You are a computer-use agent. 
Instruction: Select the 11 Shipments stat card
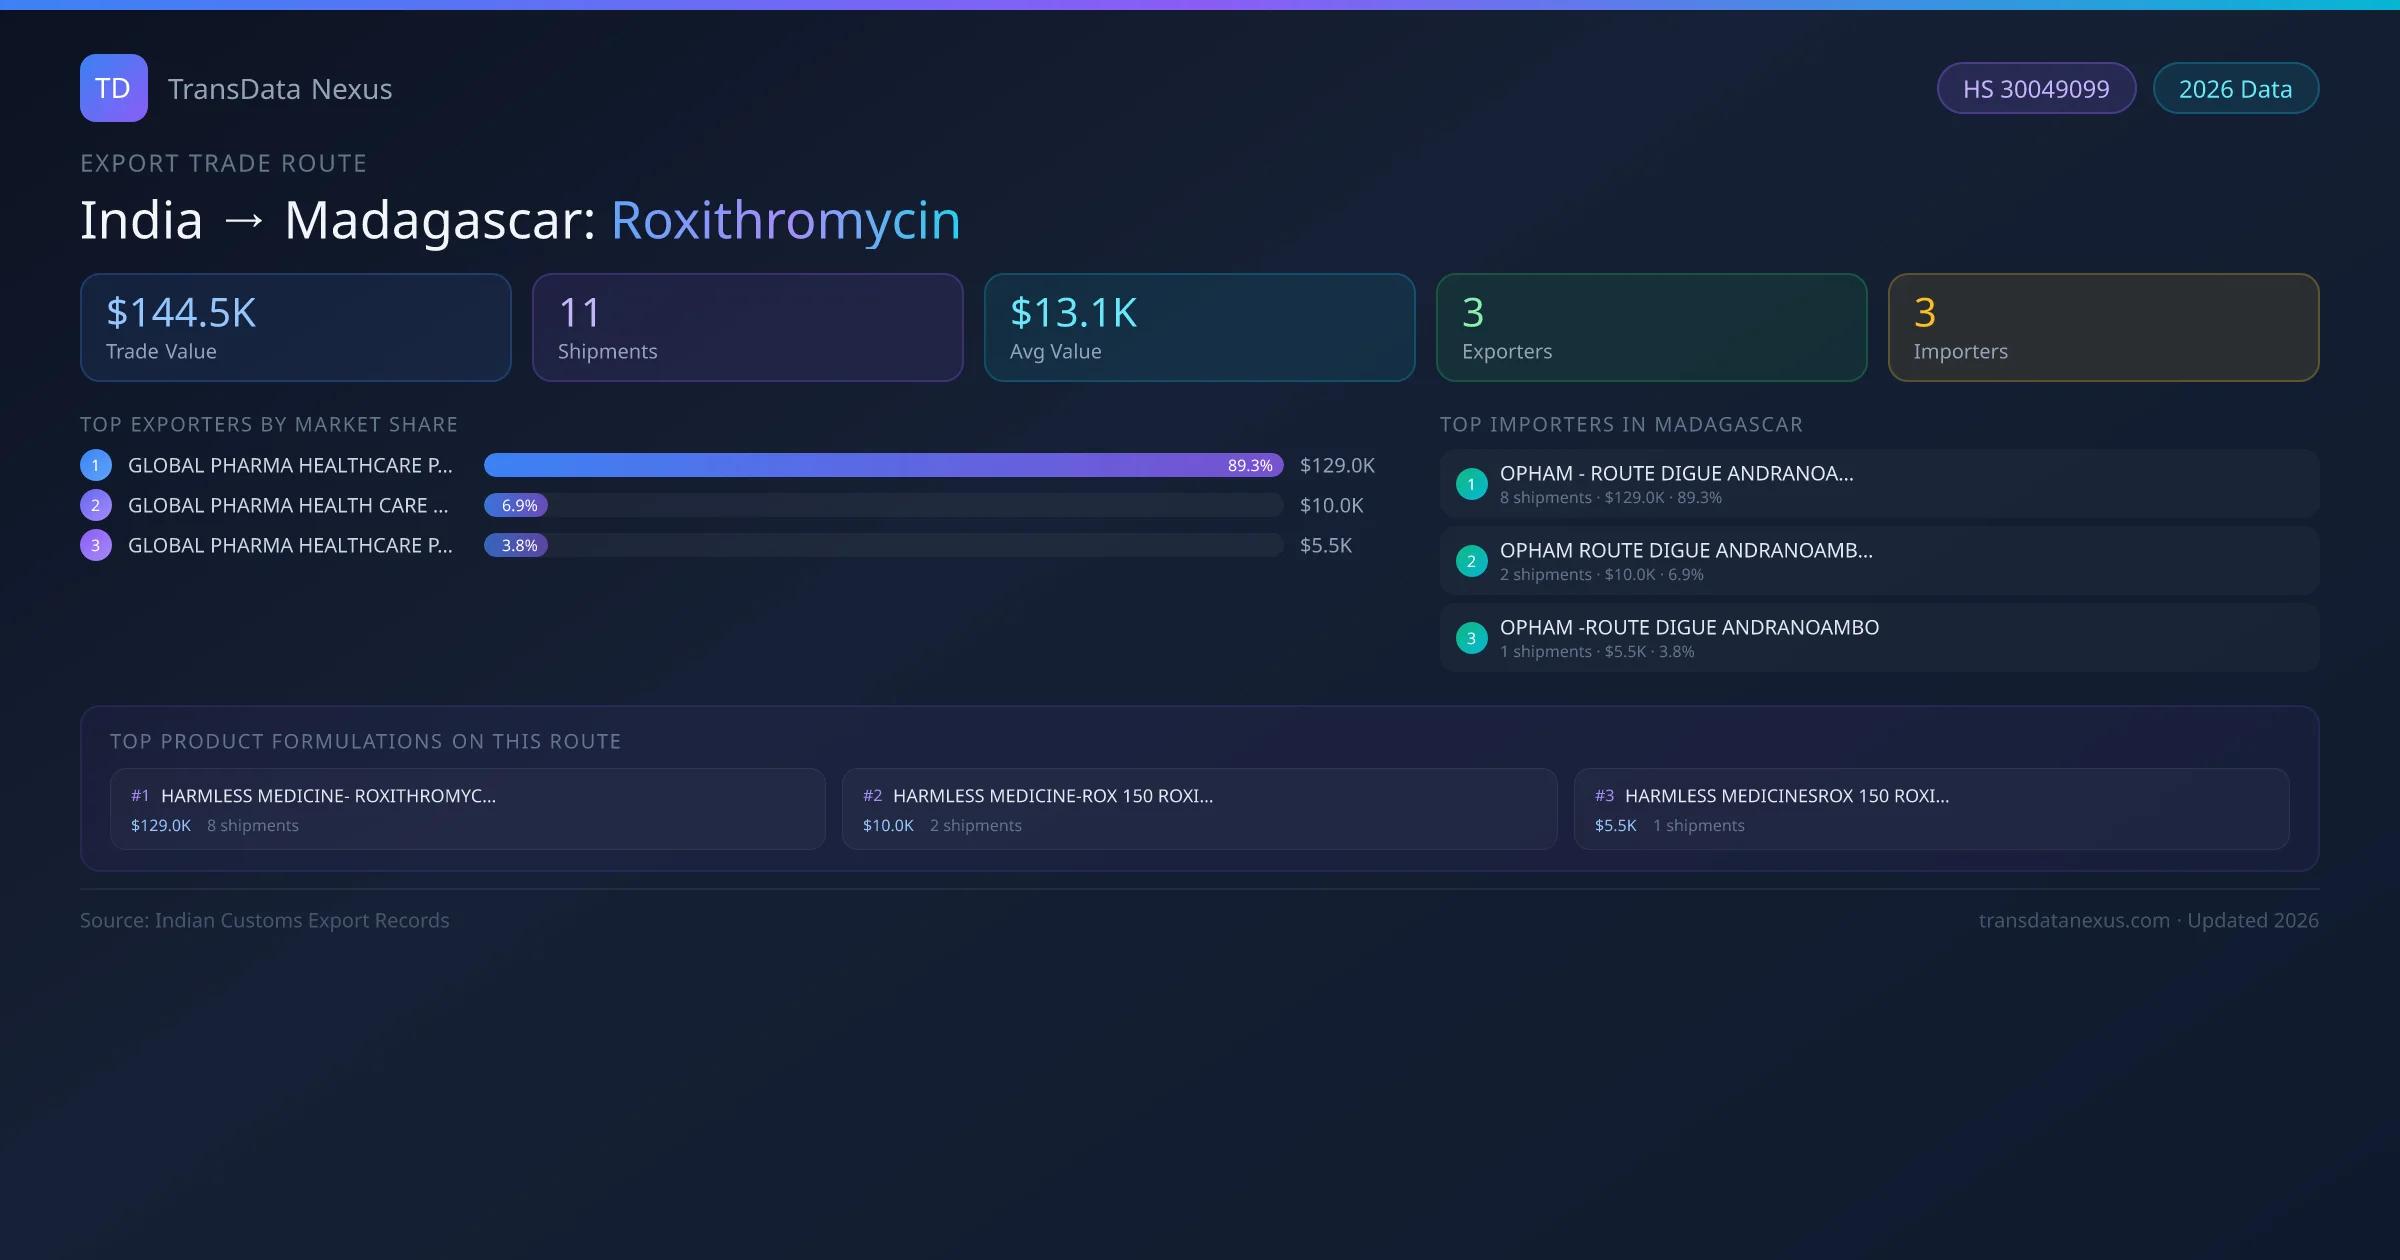click(747, 328)
